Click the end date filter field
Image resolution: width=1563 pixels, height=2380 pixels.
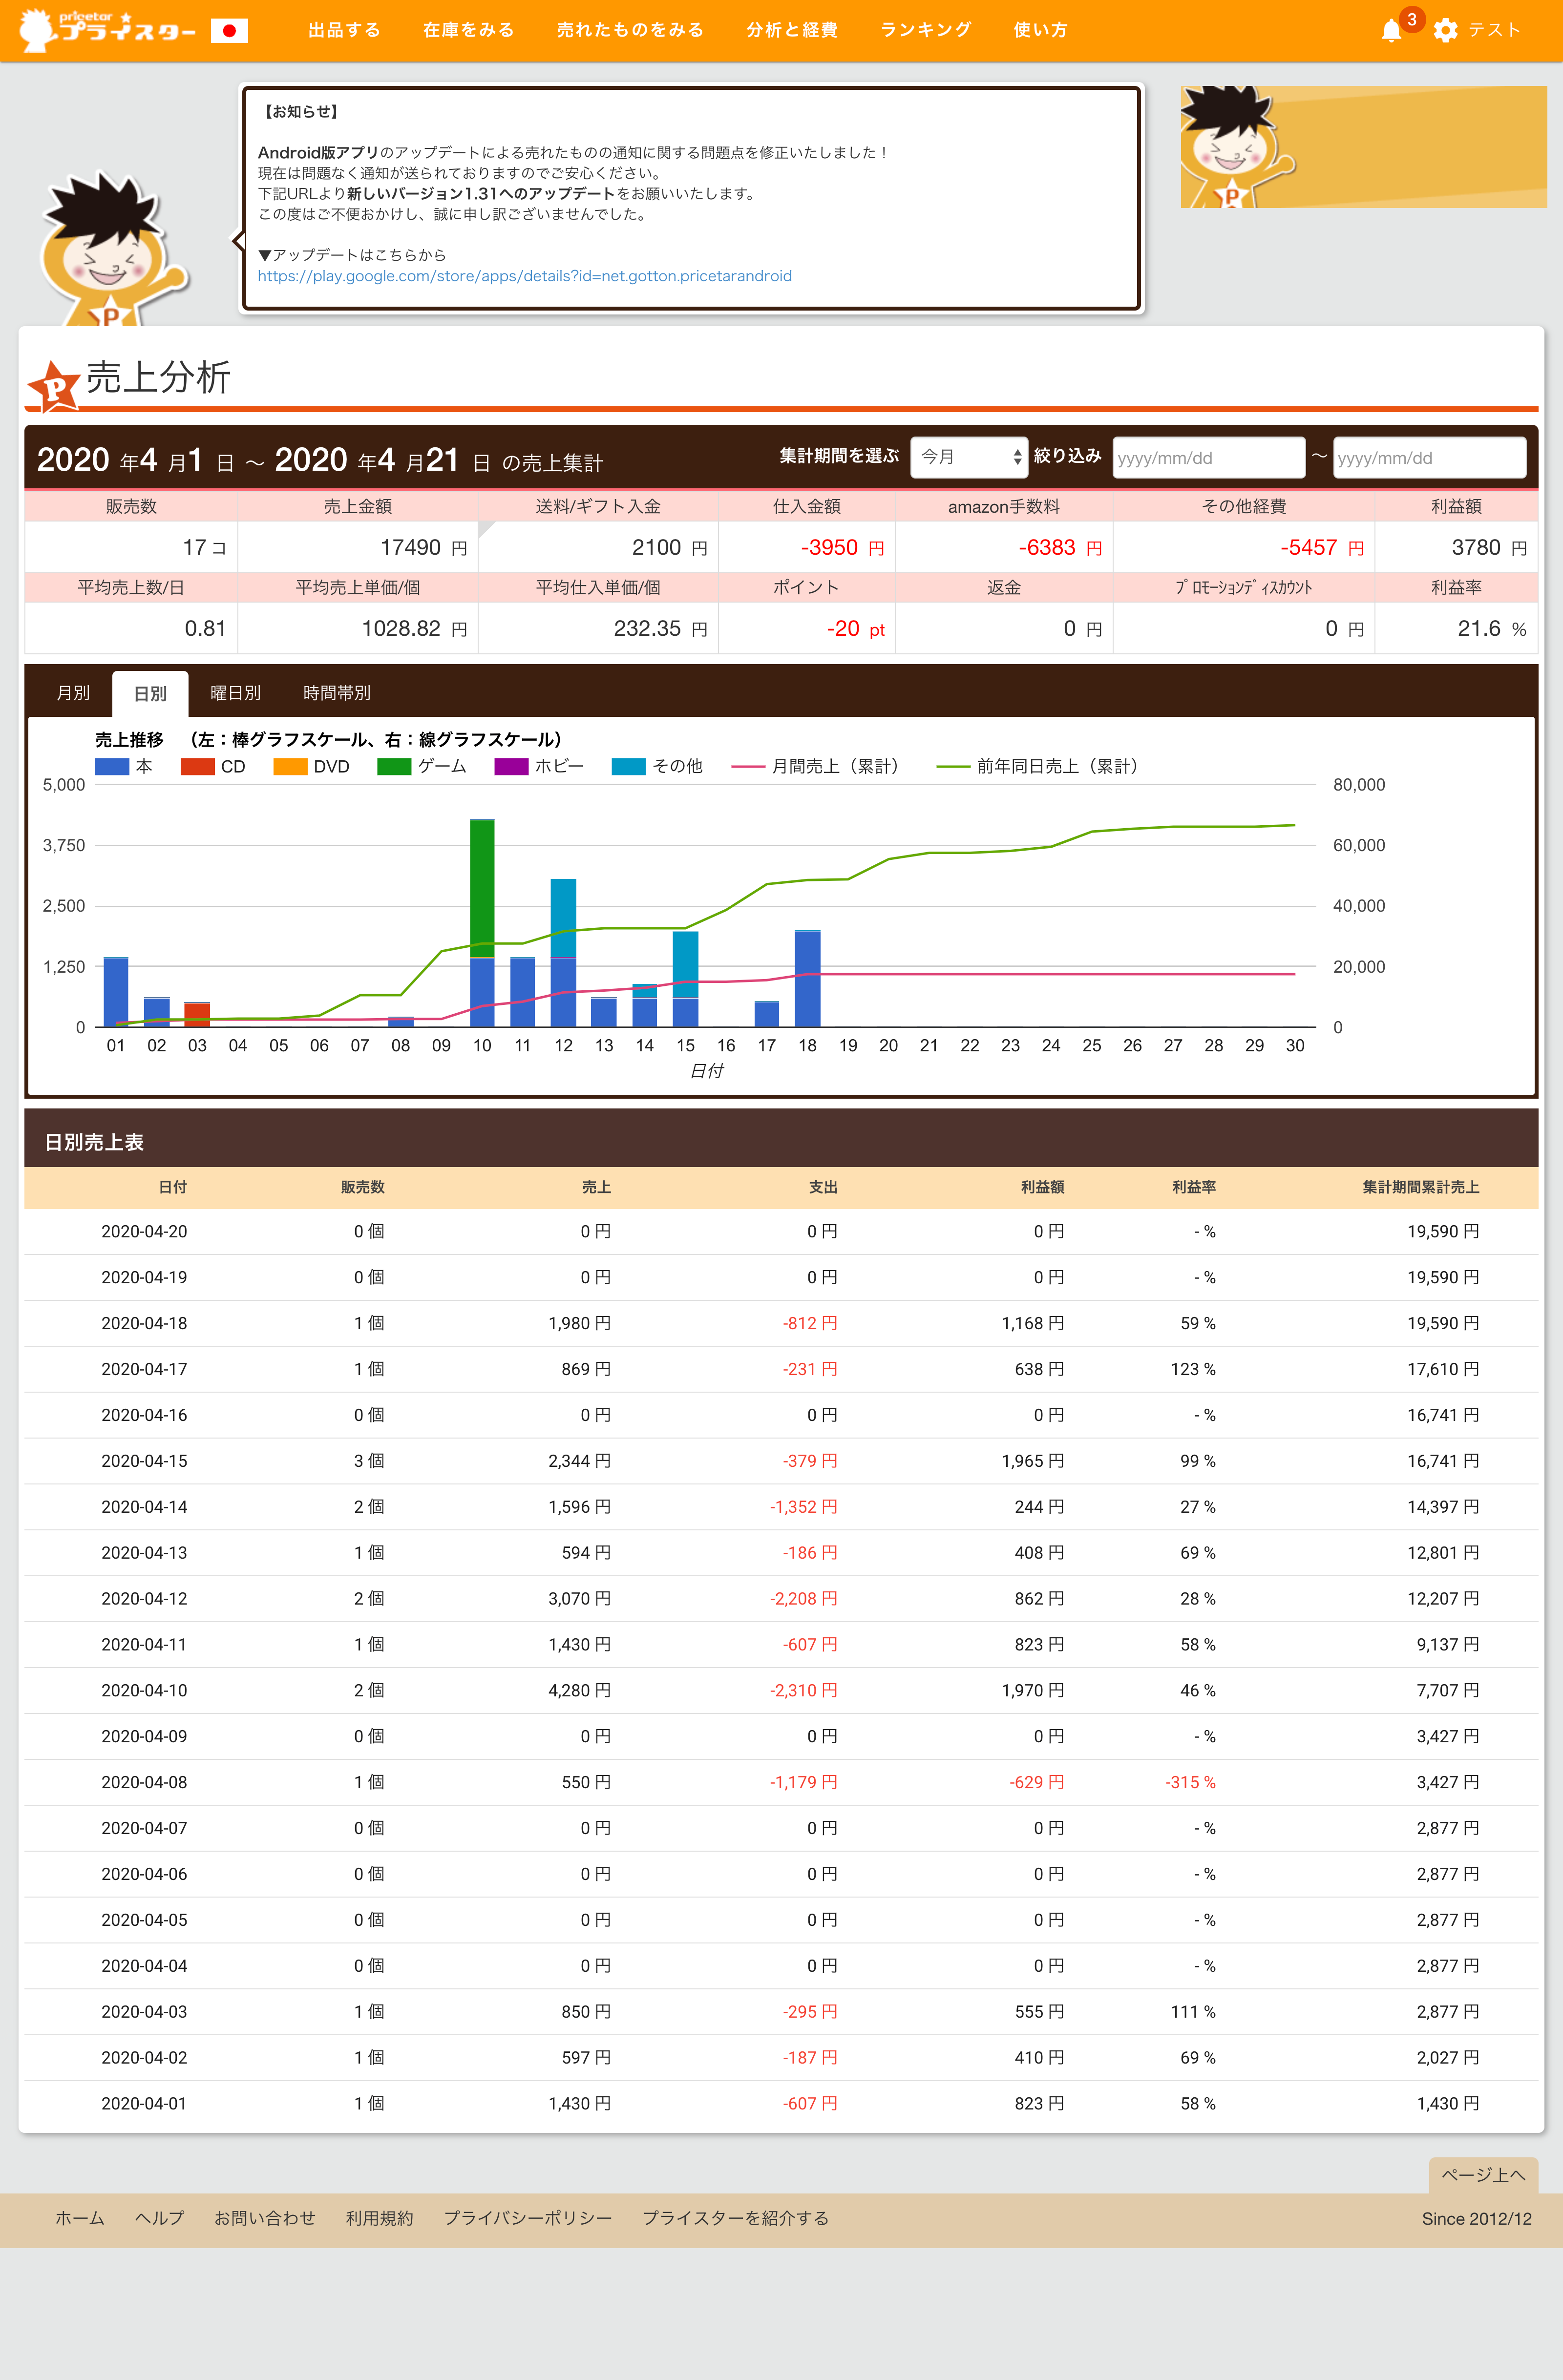click(1429, 458)
